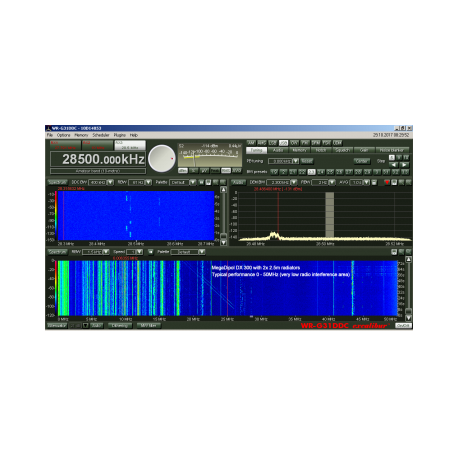Image resolution: width=458 pixels, height=458 pixels.
Task: Click the On/Off power button
Action: coord(403,325)
